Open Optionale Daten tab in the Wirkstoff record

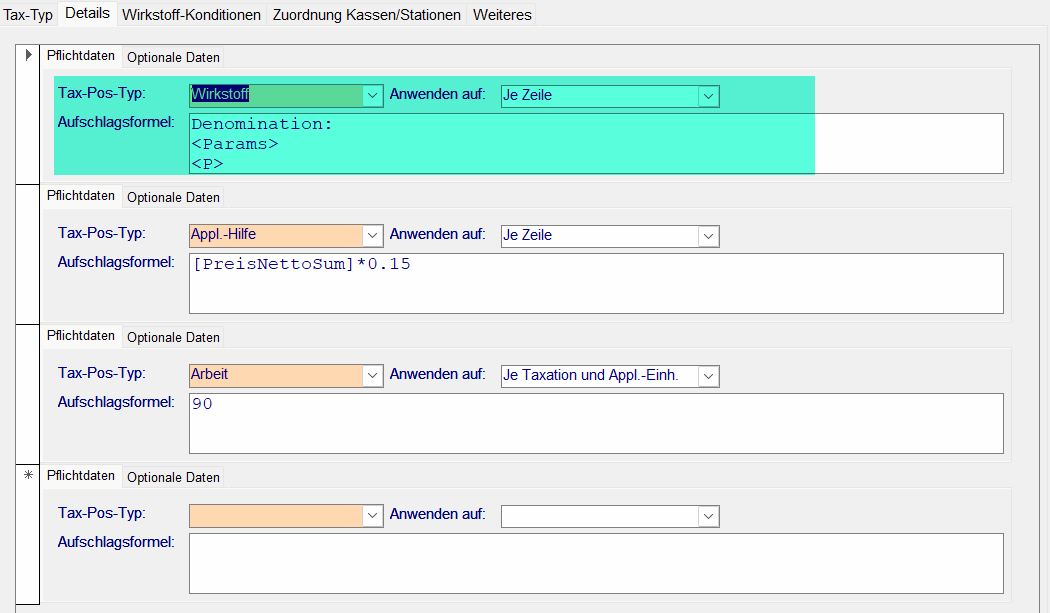173,57
